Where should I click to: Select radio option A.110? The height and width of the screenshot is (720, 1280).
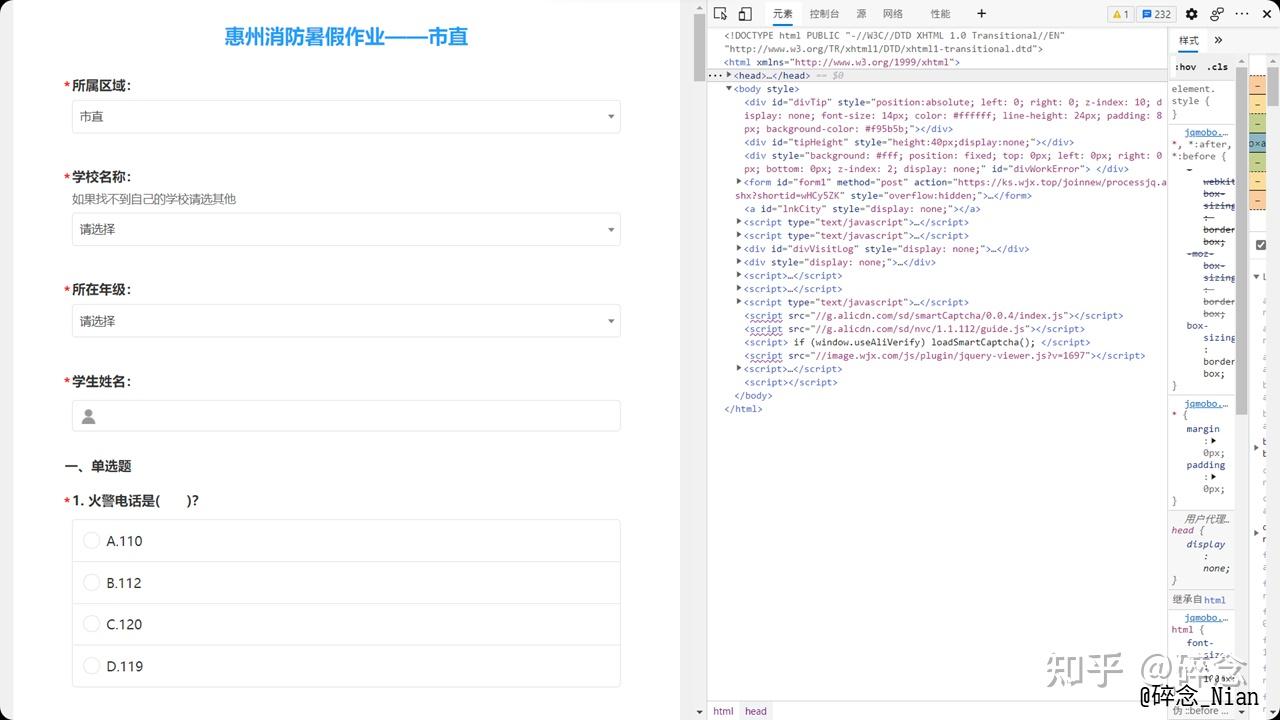[346, 541]
